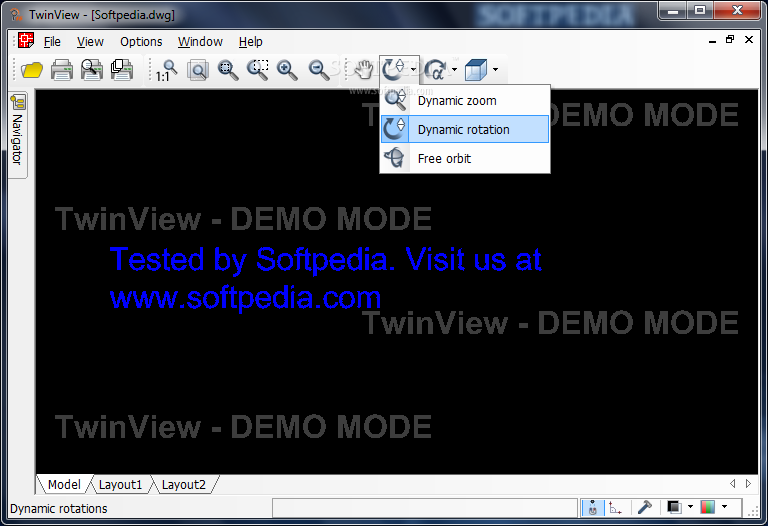Open the Help menu
This screenshot has width=768, height=526.
pos(250,42)
